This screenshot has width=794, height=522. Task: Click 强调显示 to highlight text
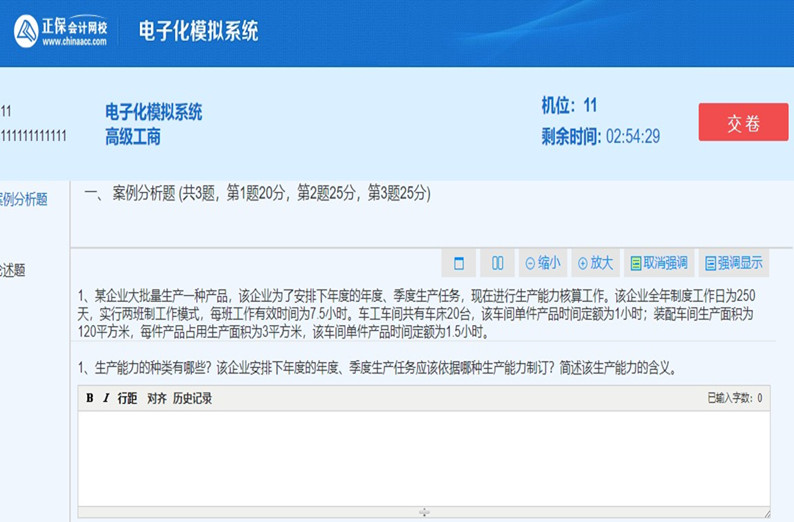pyautogui.click(x=733, y=264)
